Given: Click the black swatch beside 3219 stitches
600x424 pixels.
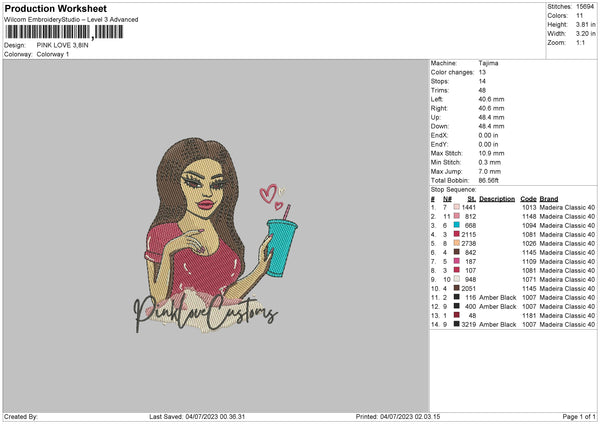Looking at the screenshot, I should (x=457, y=324).
